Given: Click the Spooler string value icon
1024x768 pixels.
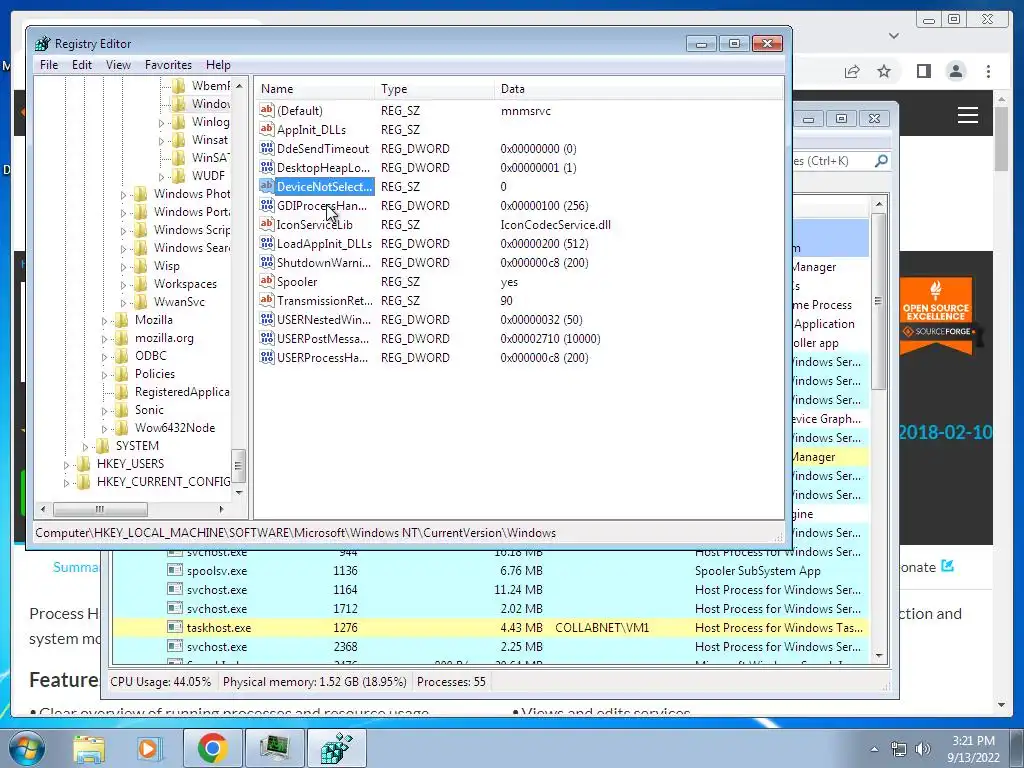Looking at the screenshot, I should [266, 281].
